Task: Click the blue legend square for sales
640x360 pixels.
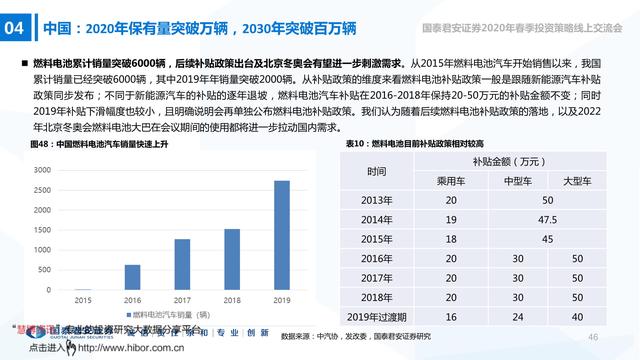Action: coord(129,315)
